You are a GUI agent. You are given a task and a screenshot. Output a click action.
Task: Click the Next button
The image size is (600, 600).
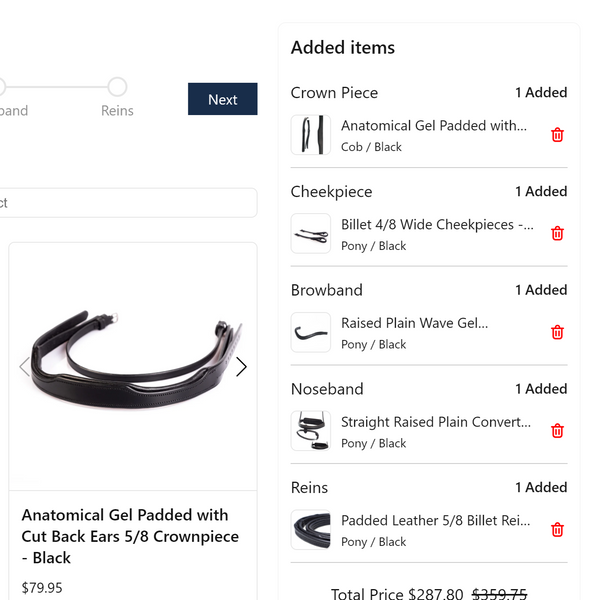pyautogui.click(x=222, y=99)
